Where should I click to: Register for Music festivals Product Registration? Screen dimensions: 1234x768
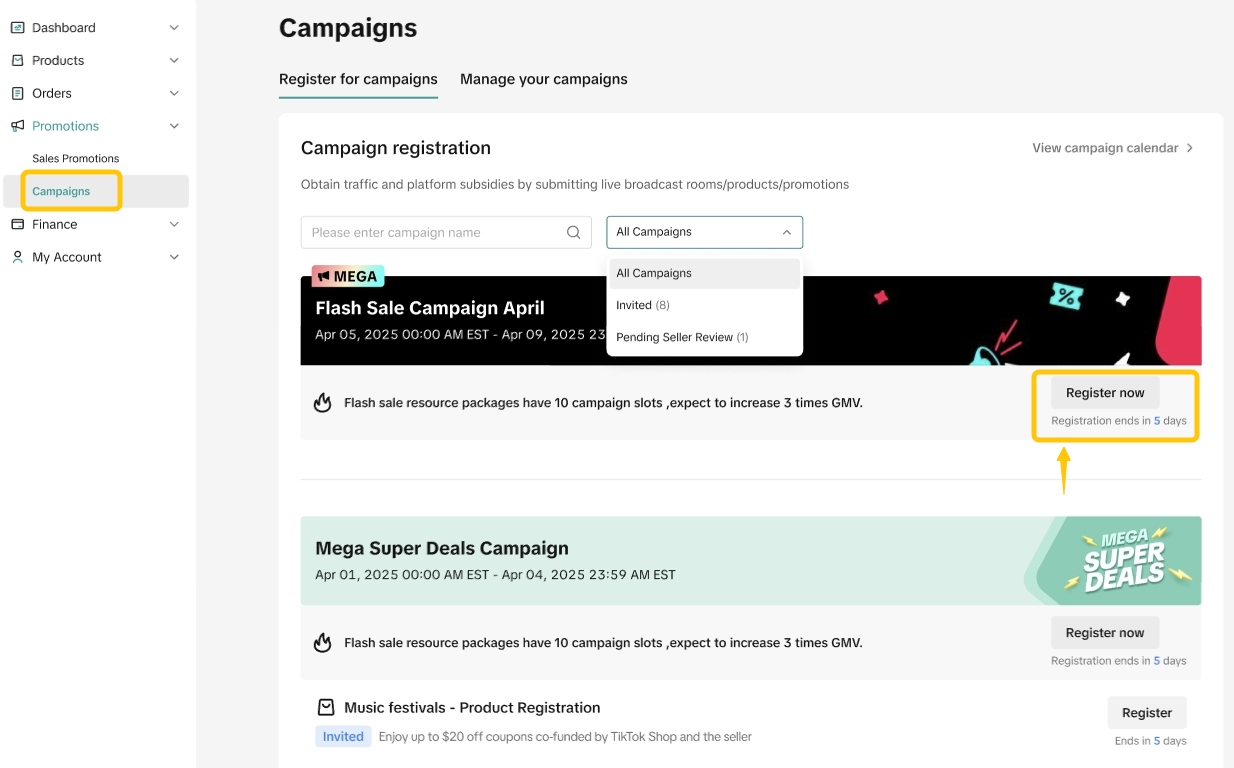click(x=1146, y=713)
